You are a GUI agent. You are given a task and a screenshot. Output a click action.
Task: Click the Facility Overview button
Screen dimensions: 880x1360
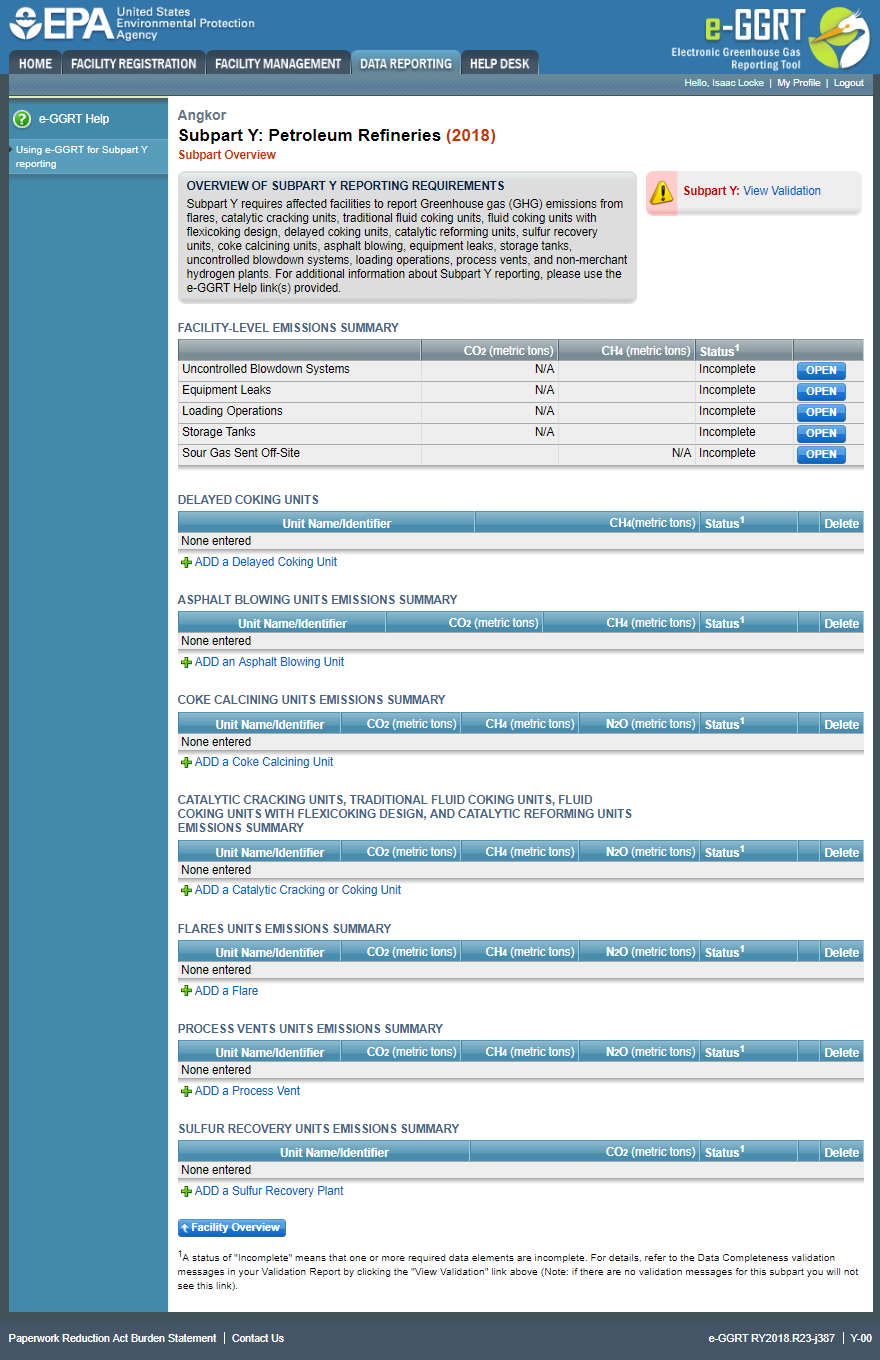(232, 1228)
